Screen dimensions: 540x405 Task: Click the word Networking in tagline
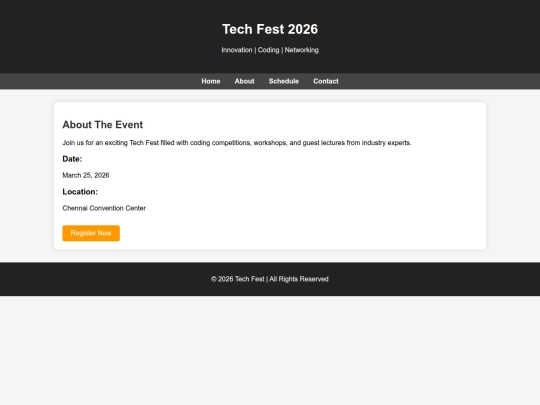pyautogui.click(x=301, y=50)
